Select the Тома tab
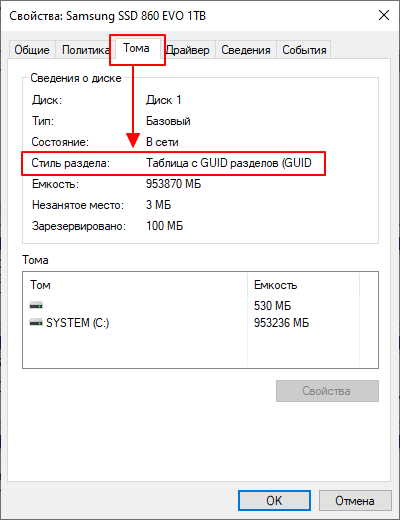 point(136,49)
